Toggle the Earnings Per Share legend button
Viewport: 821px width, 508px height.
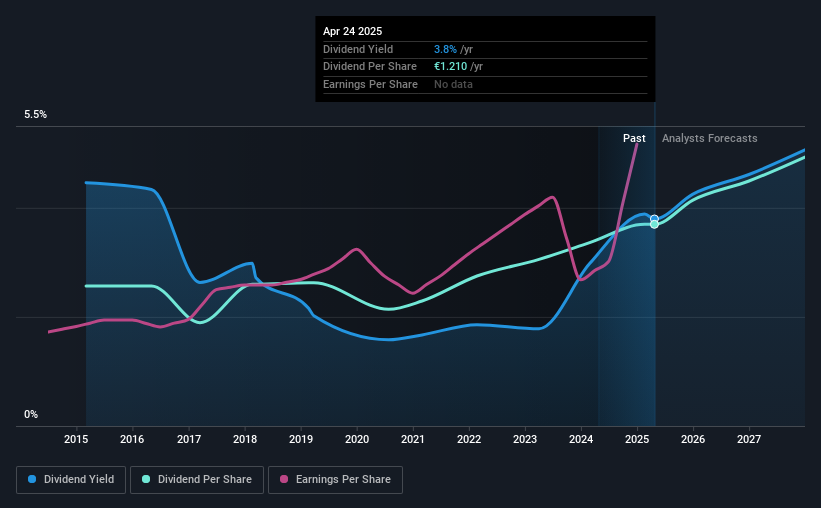(x=335, y=480)
